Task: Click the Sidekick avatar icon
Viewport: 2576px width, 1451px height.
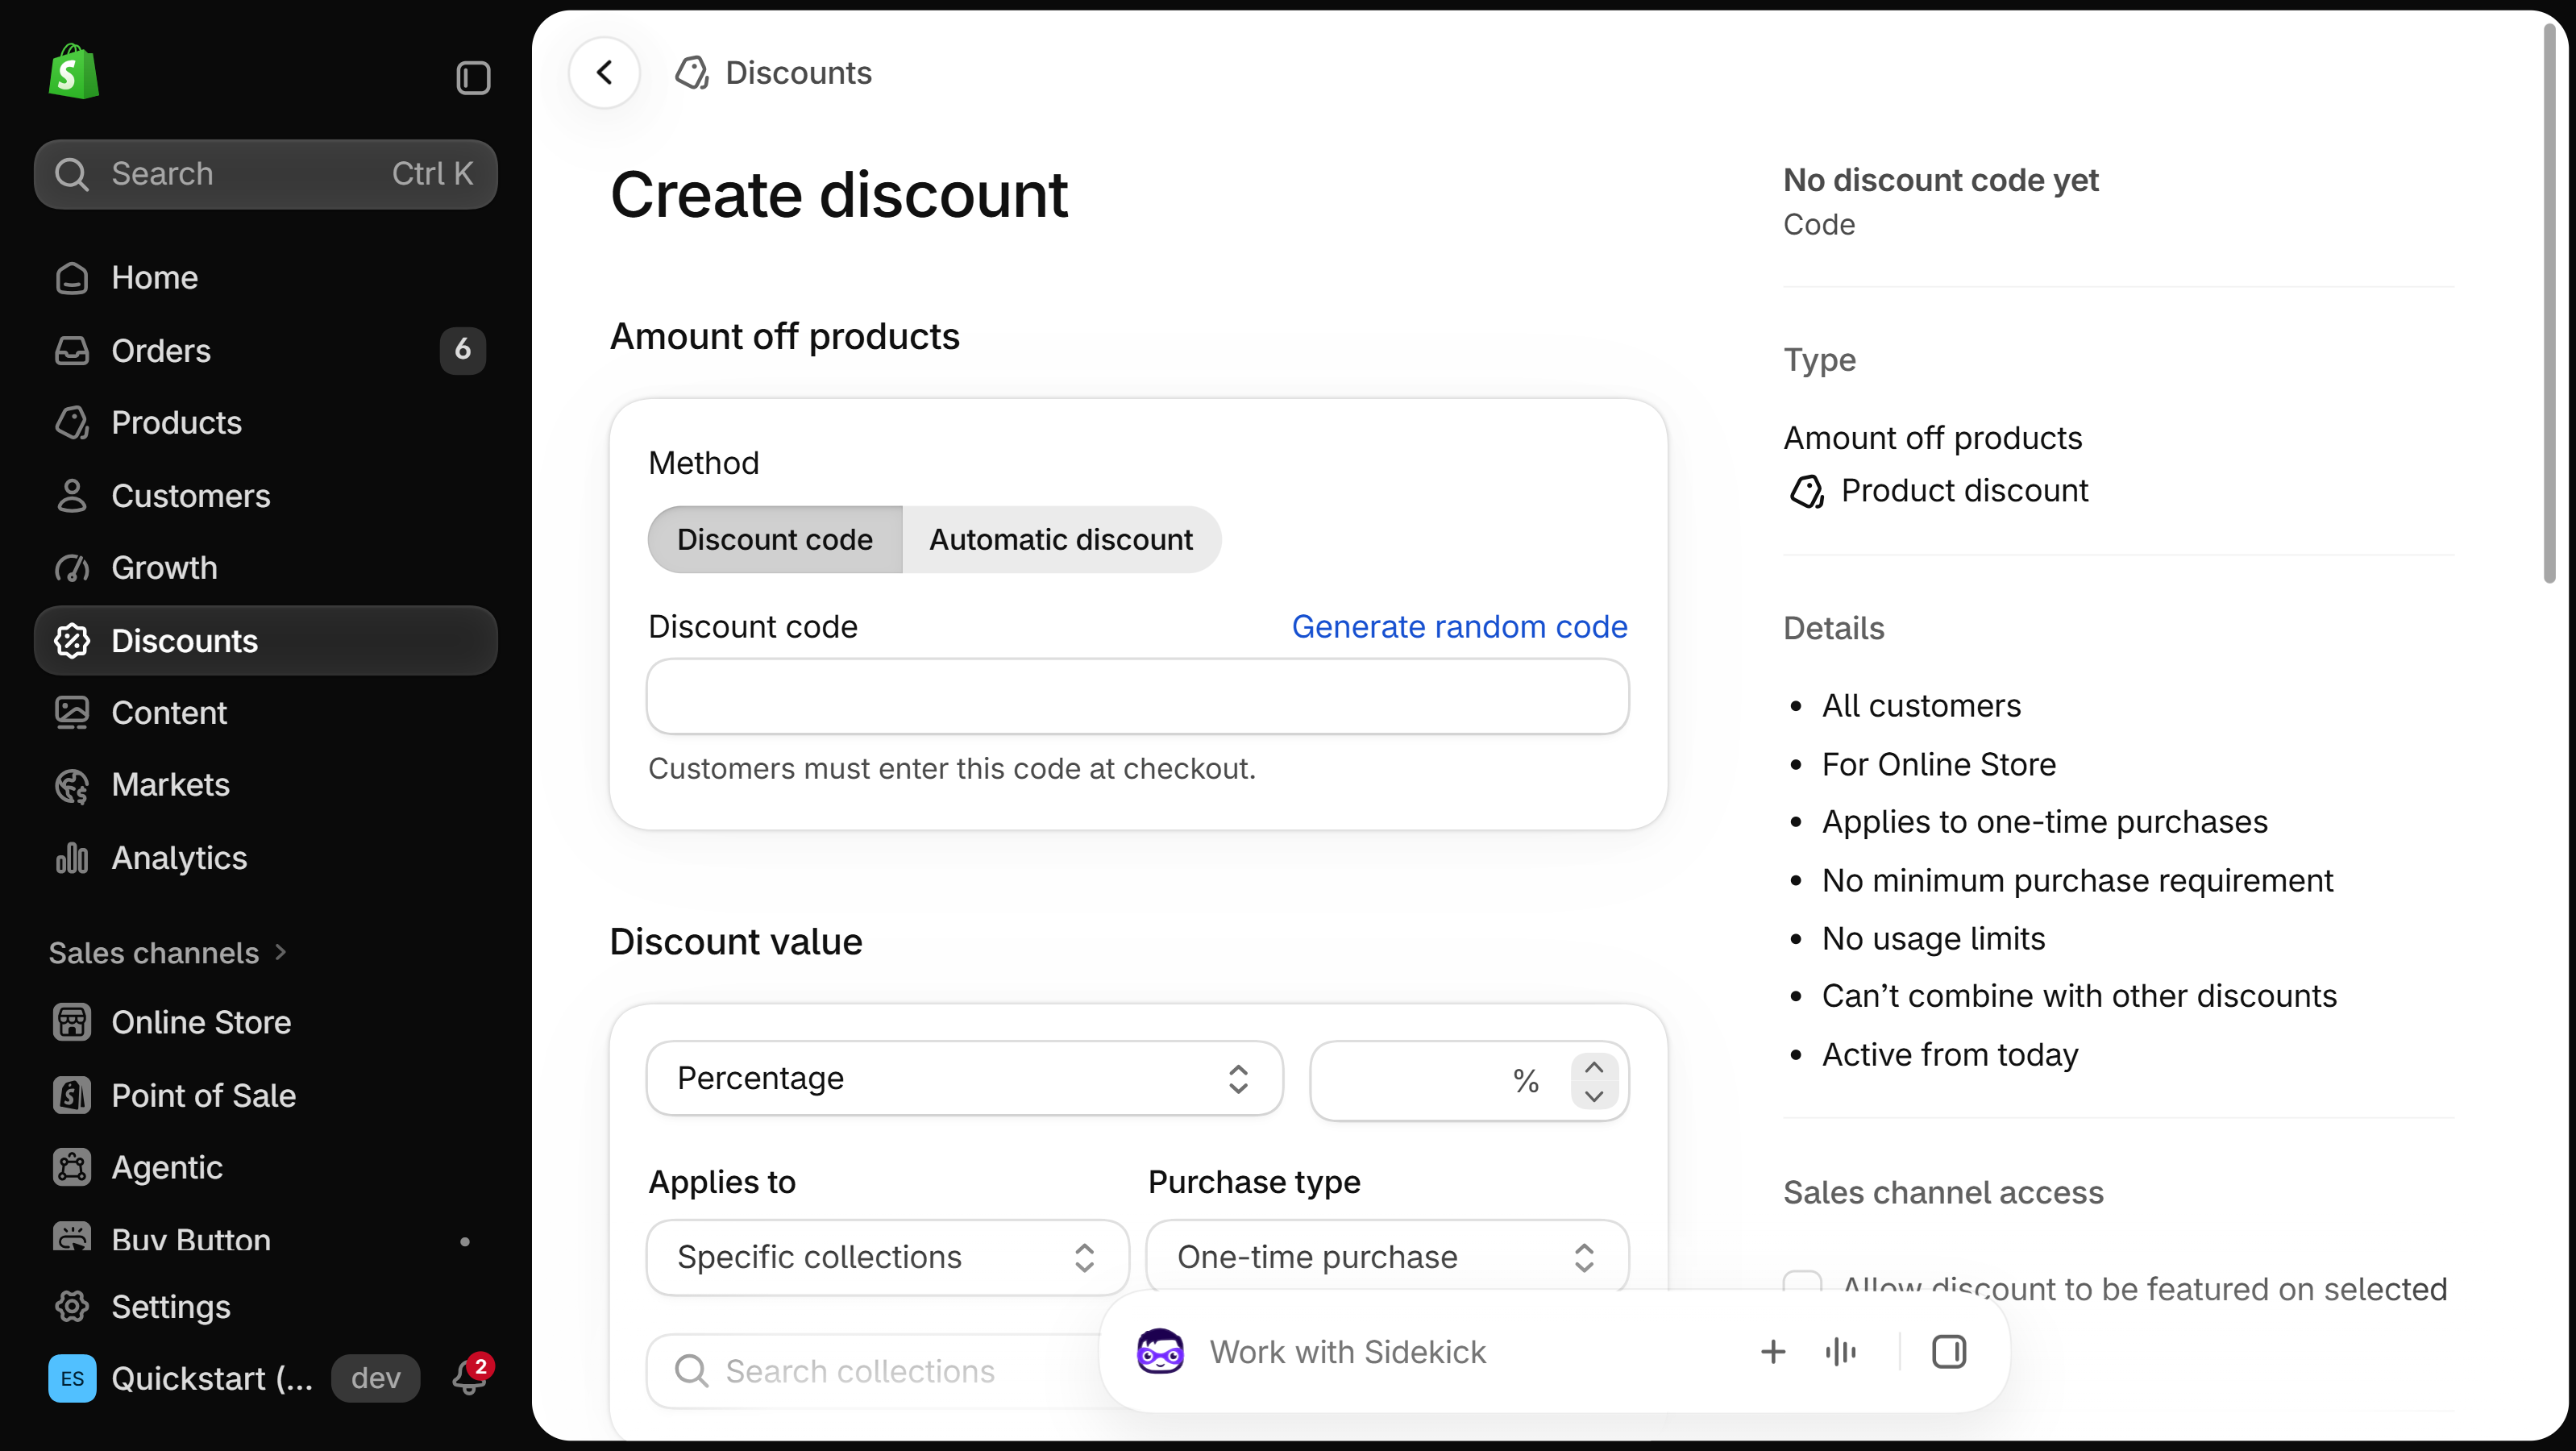Action: (x=1160, y=1351)
